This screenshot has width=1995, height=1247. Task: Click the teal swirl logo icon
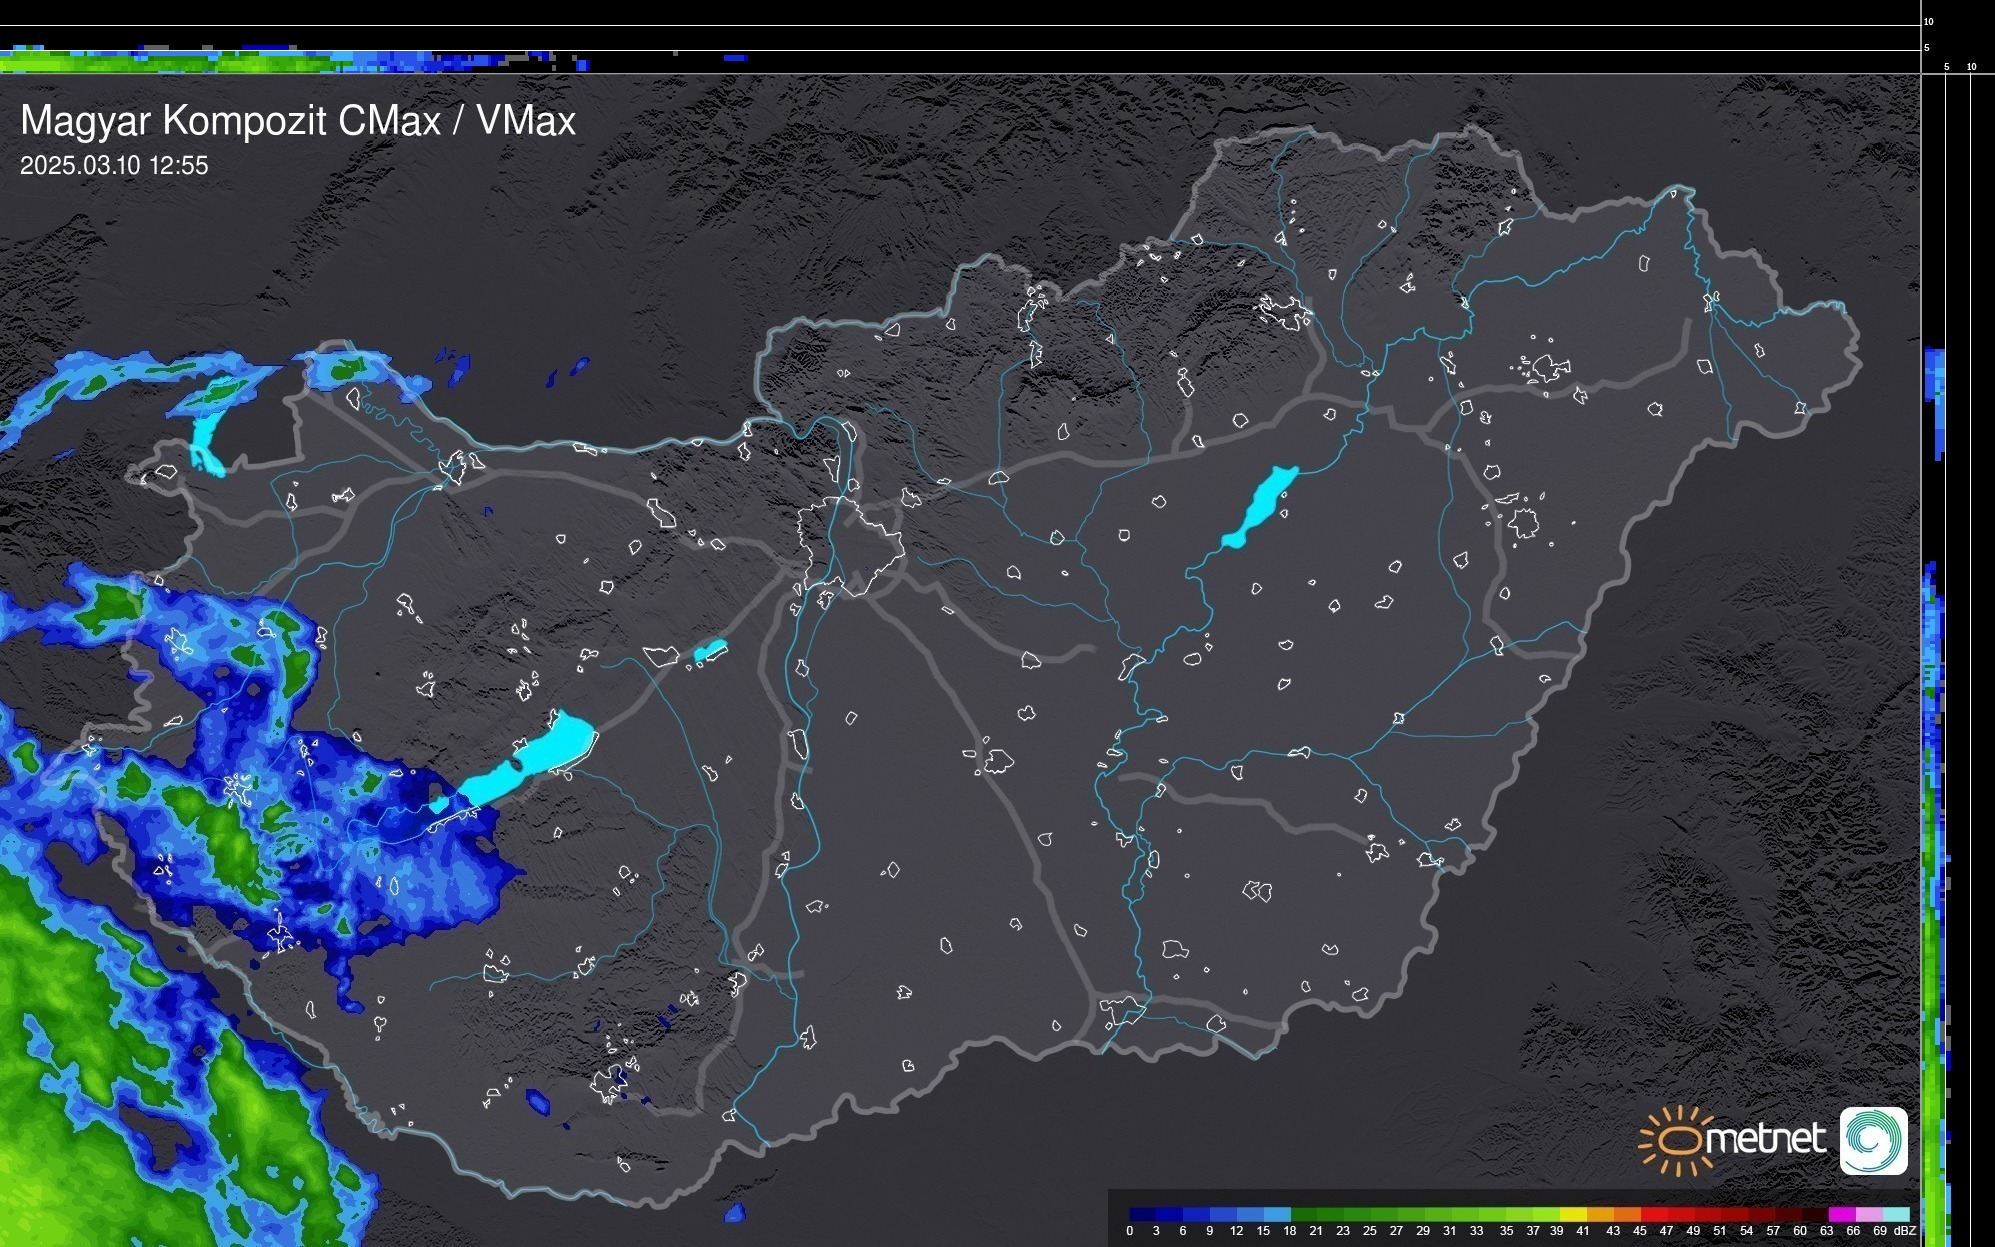[1873, 1140]
